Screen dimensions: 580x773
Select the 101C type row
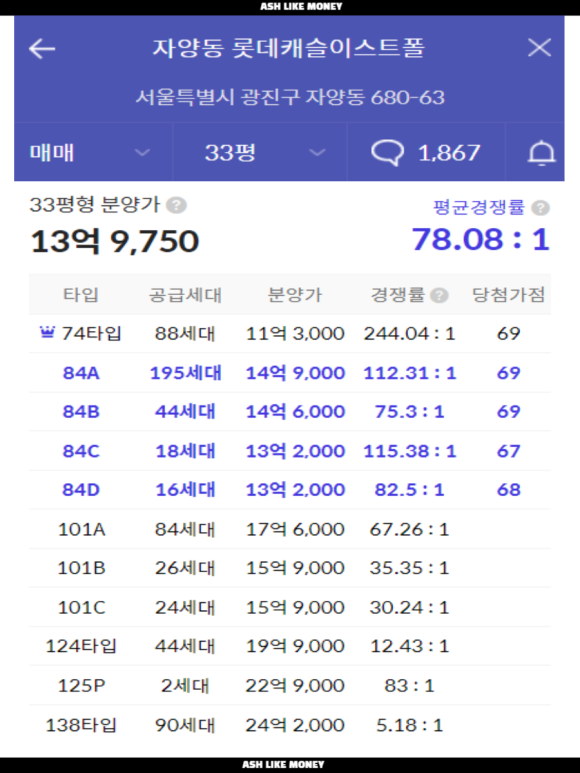click(290, 607)
